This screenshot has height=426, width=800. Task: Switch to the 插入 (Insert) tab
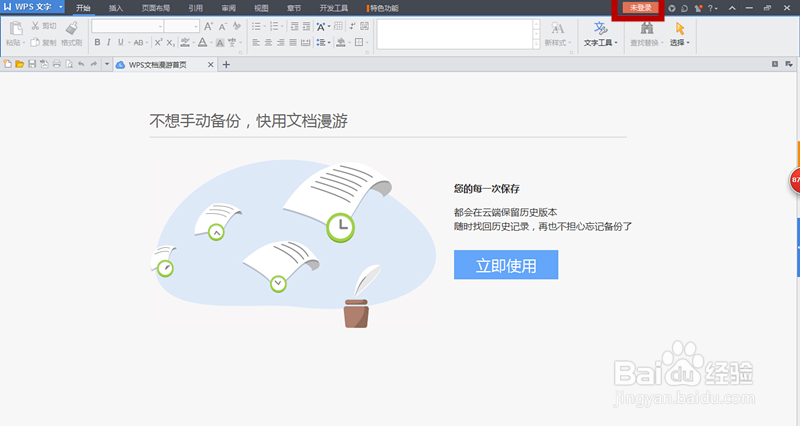click(116, 8)
